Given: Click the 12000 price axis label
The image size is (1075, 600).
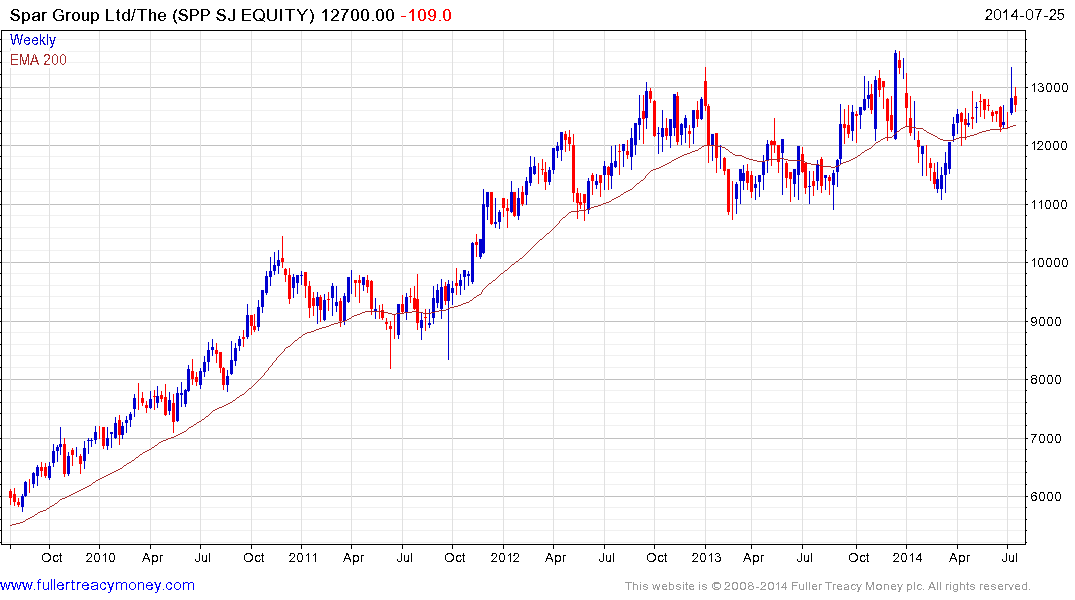Looking at the screenshot, I should pos(1049,145).
